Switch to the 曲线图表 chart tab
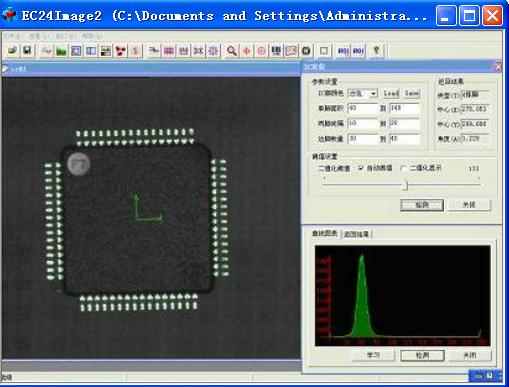The height and width of the screenshot is (387, 509). 325,234
